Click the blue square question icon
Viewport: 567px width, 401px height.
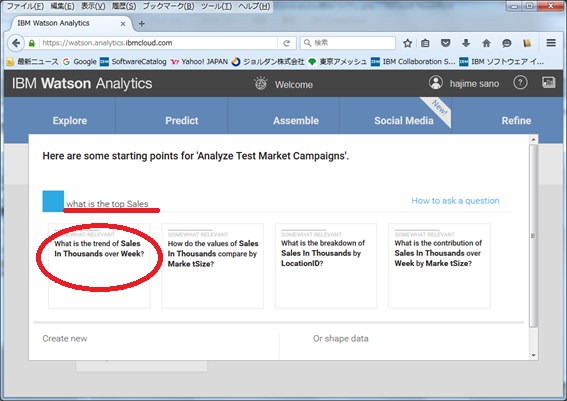point(53,201)
